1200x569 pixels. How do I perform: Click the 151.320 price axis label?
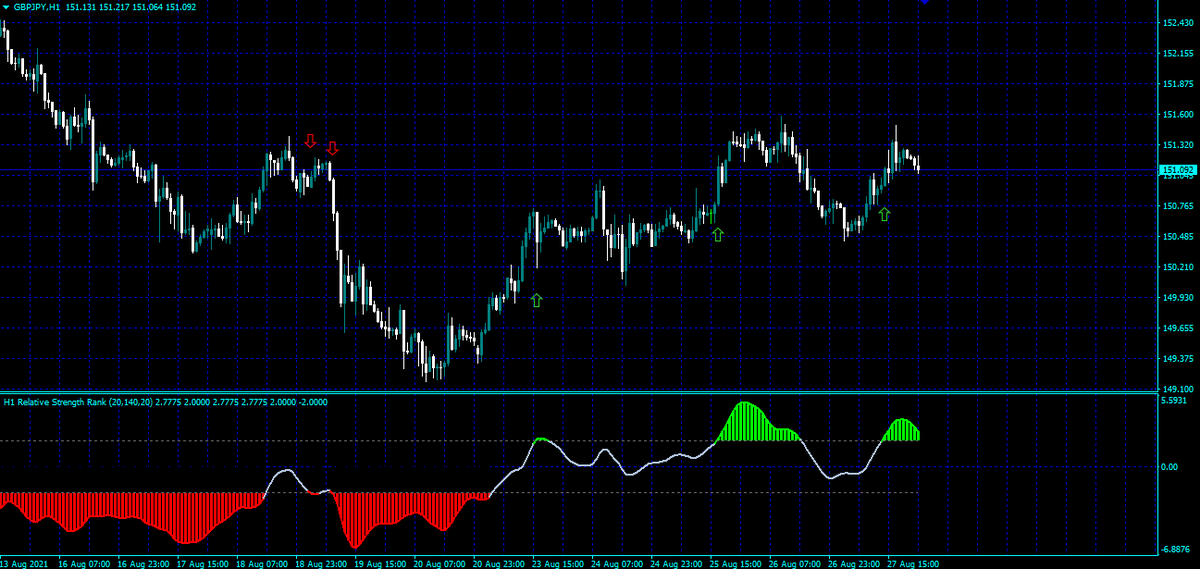point(1178,145)
